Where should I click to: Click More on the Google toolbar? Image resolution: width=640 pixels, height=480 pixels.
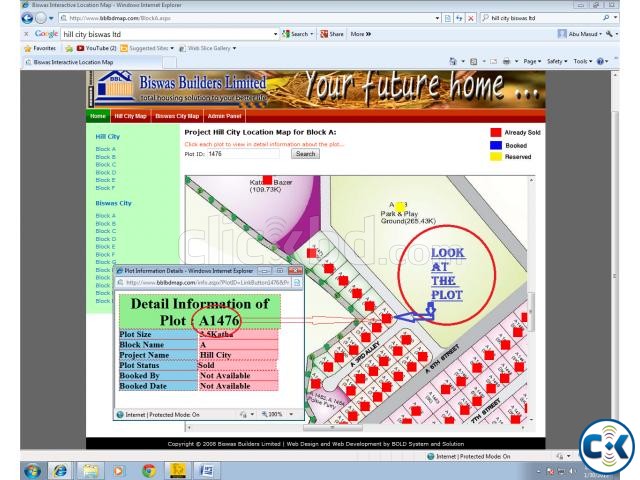[360, 34]
